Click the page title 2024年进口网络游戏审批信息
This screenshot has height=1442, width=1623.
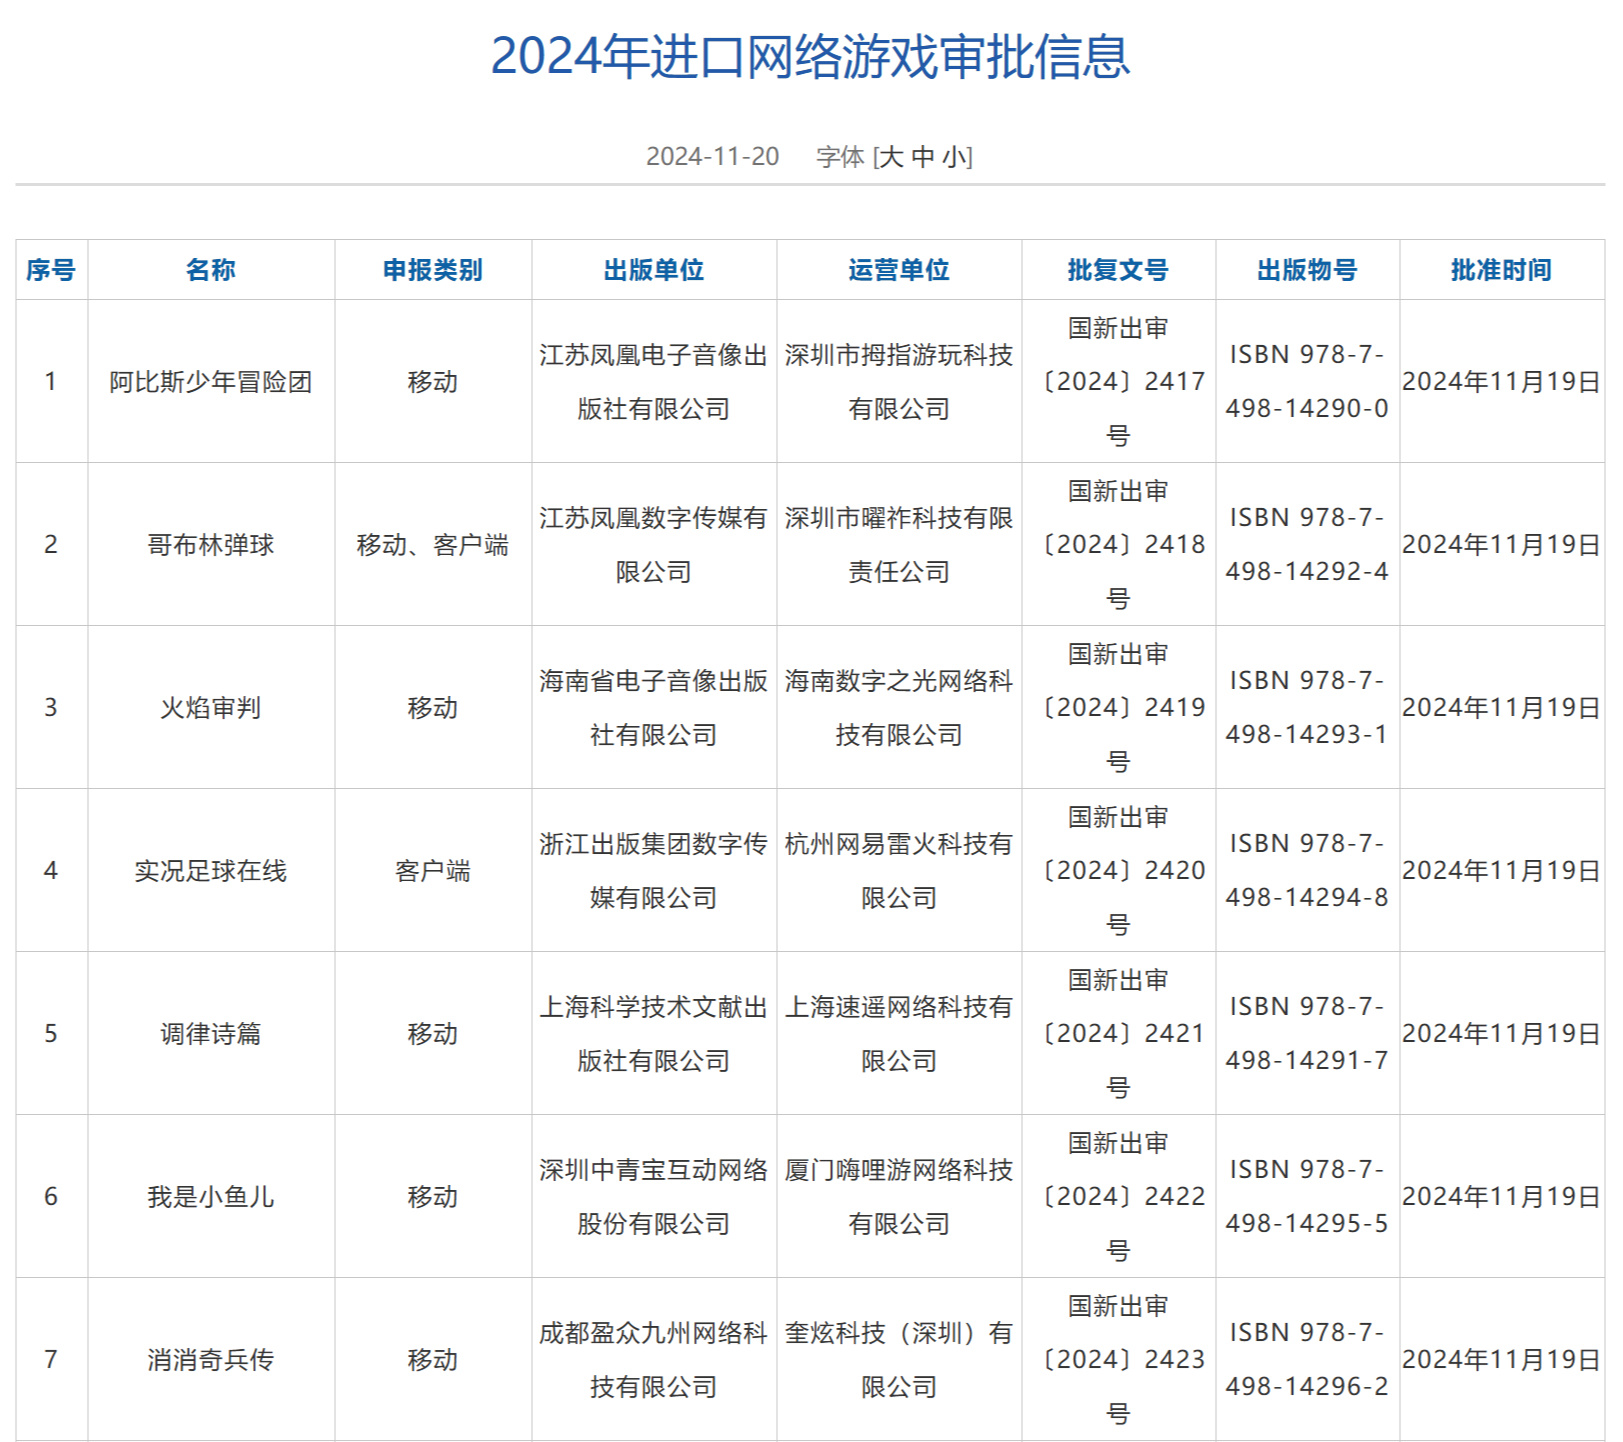(811, 56)
